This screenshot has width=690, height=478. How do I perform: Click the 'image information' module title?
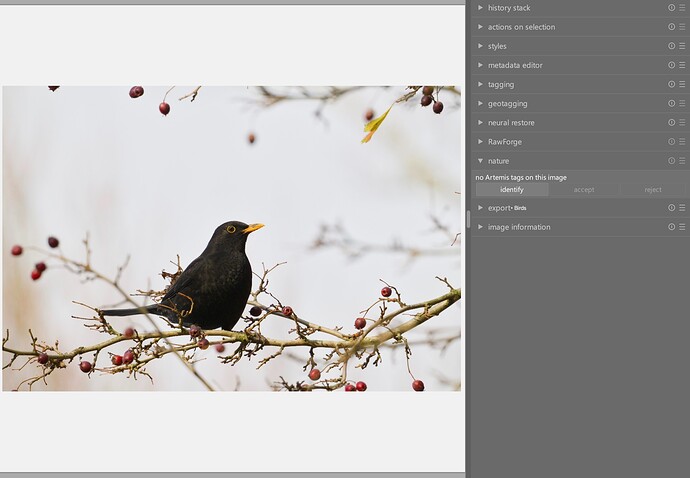pos(519,227)
